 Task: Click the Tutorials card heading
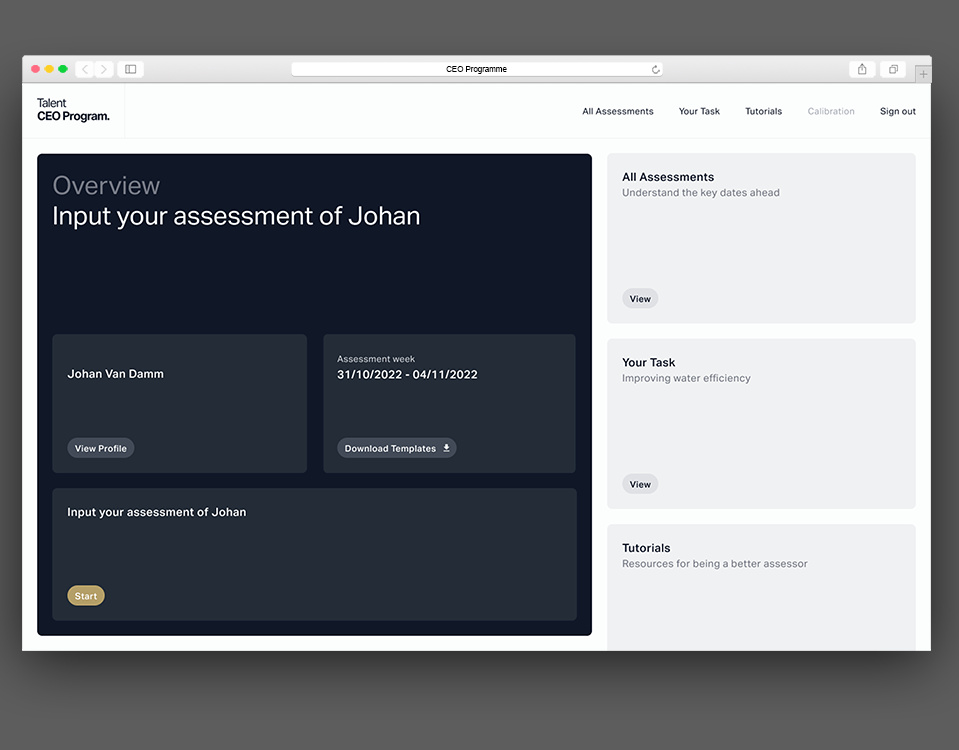point(646,548)
